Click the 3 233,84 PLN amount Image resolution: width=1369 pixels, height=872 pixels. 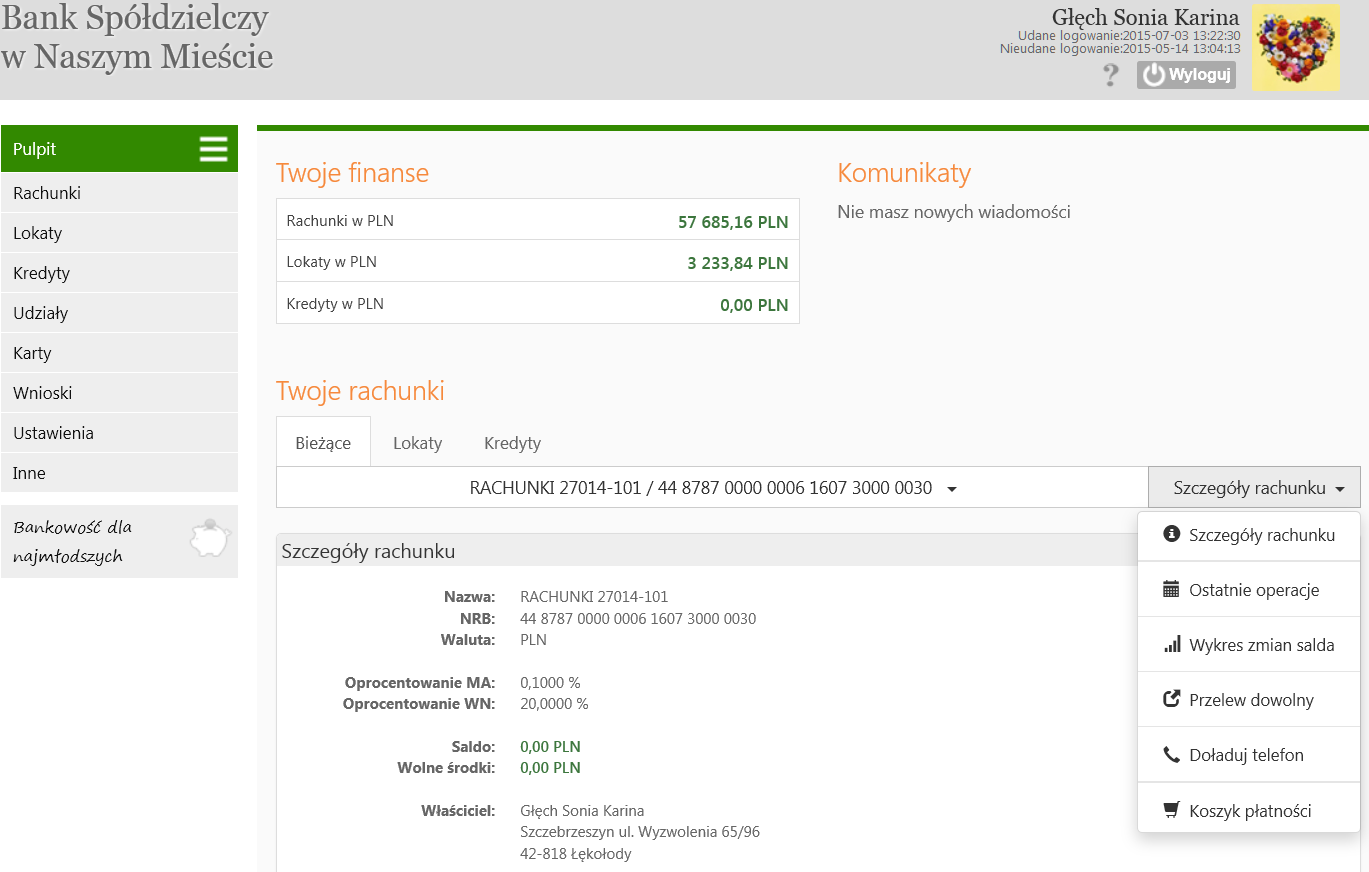click(738, 263)
